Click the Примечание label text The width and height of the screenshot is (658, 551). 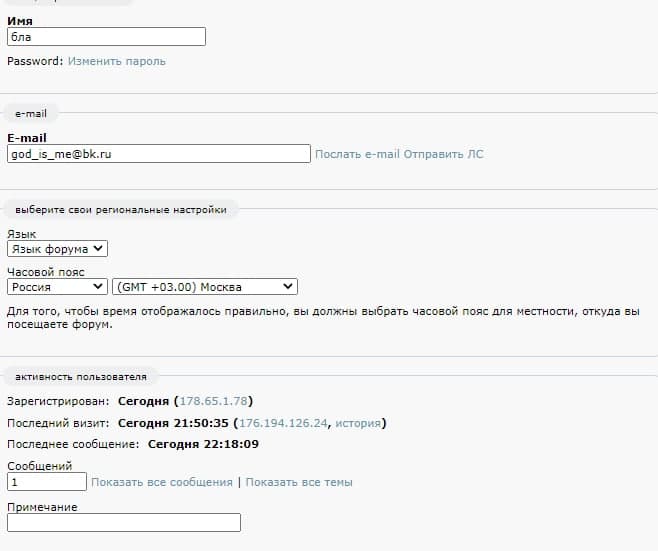(42, 507)
